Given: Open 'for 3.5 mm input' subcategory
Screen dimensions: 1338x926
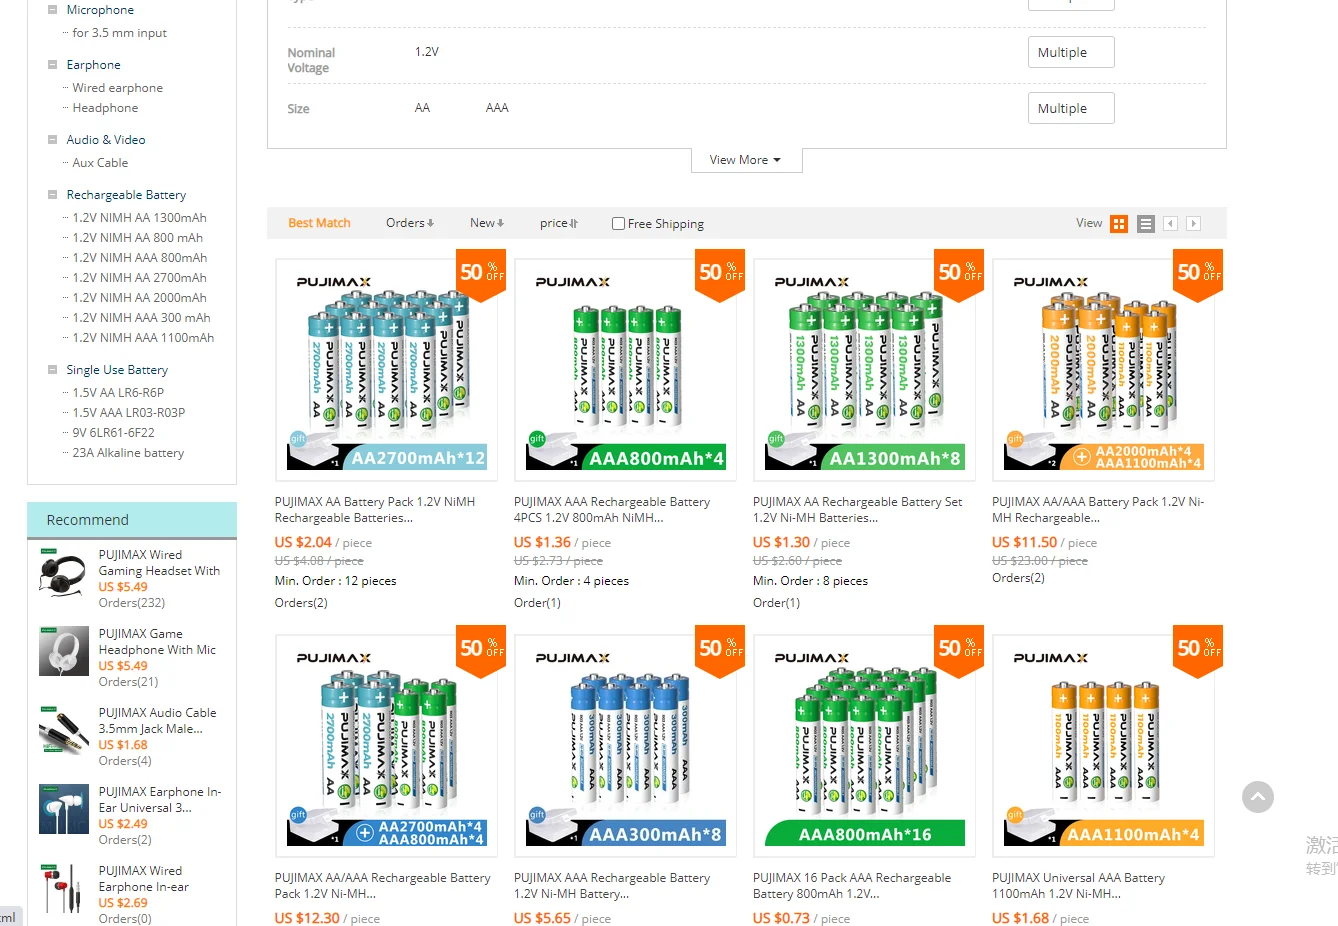Looking at the screenshot, I should [120, 33].
